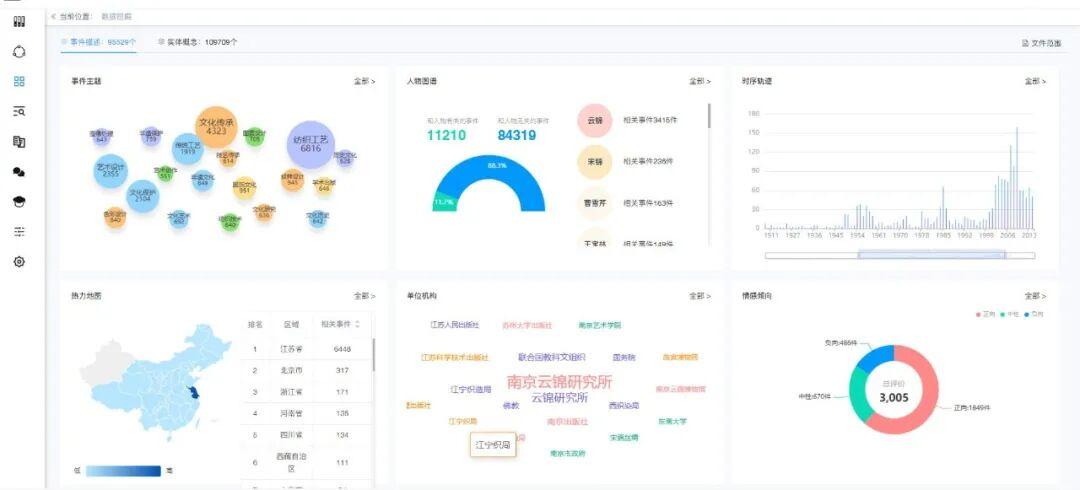Click the document compare icon in sidebar
Screen dimensions: 1080x490
19,142
